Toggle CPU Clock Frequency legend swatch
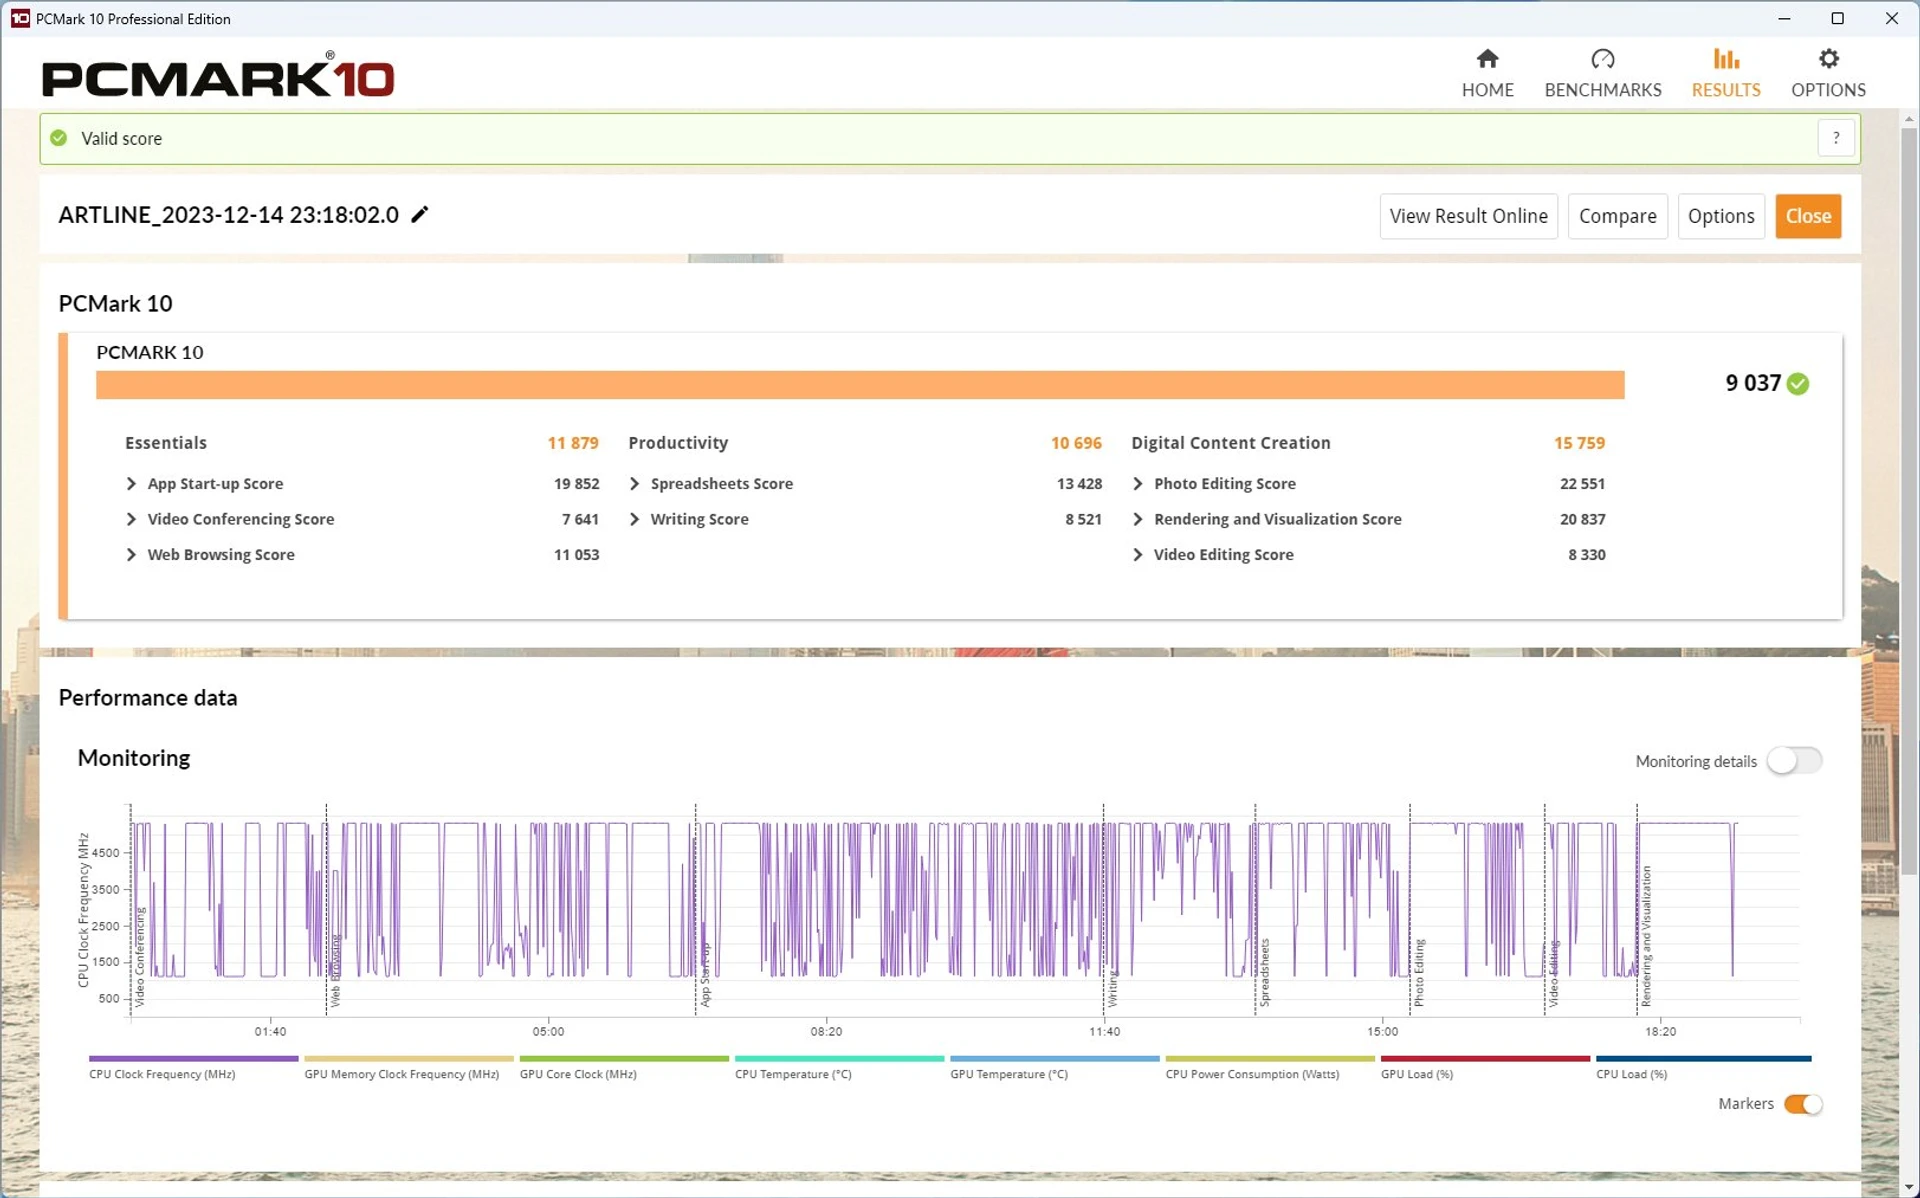 [x=193, y=1058]
